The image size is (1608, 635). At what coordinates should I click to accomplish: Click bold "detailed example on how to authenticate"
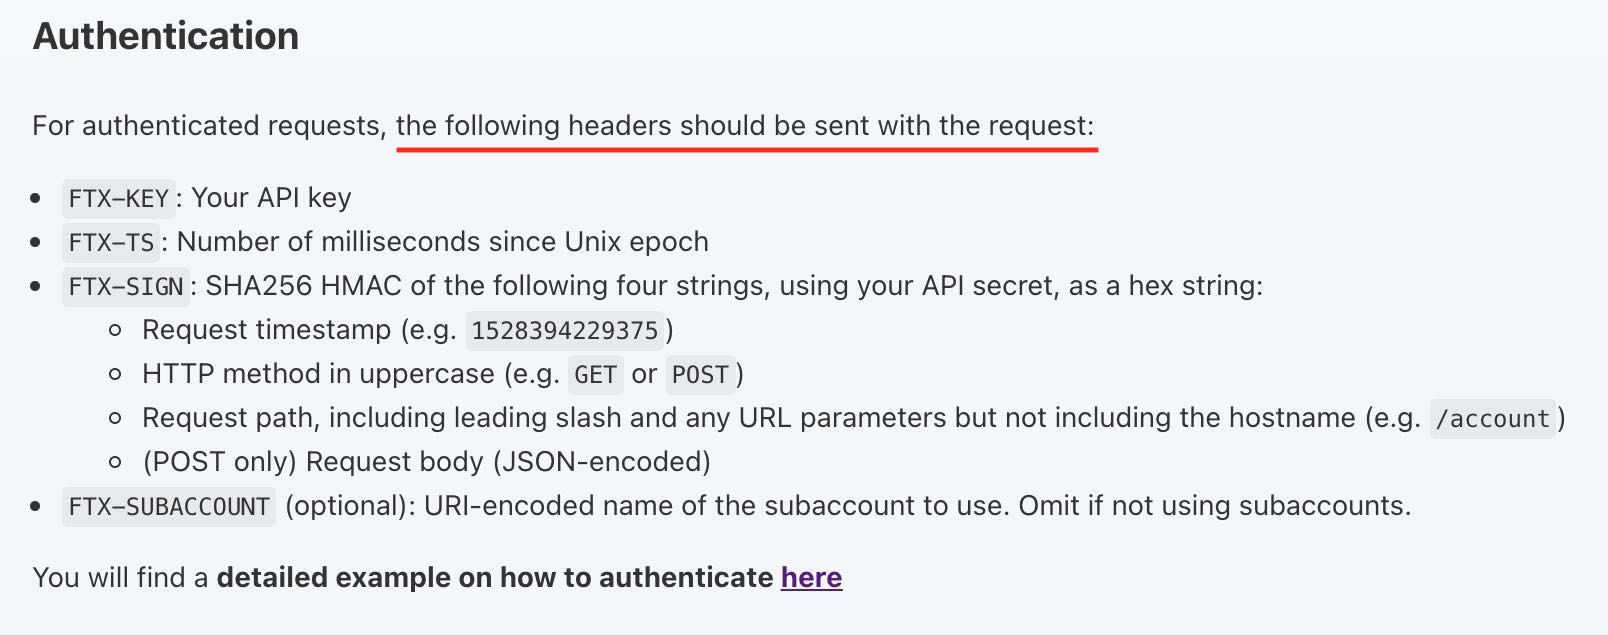point(495,577)
